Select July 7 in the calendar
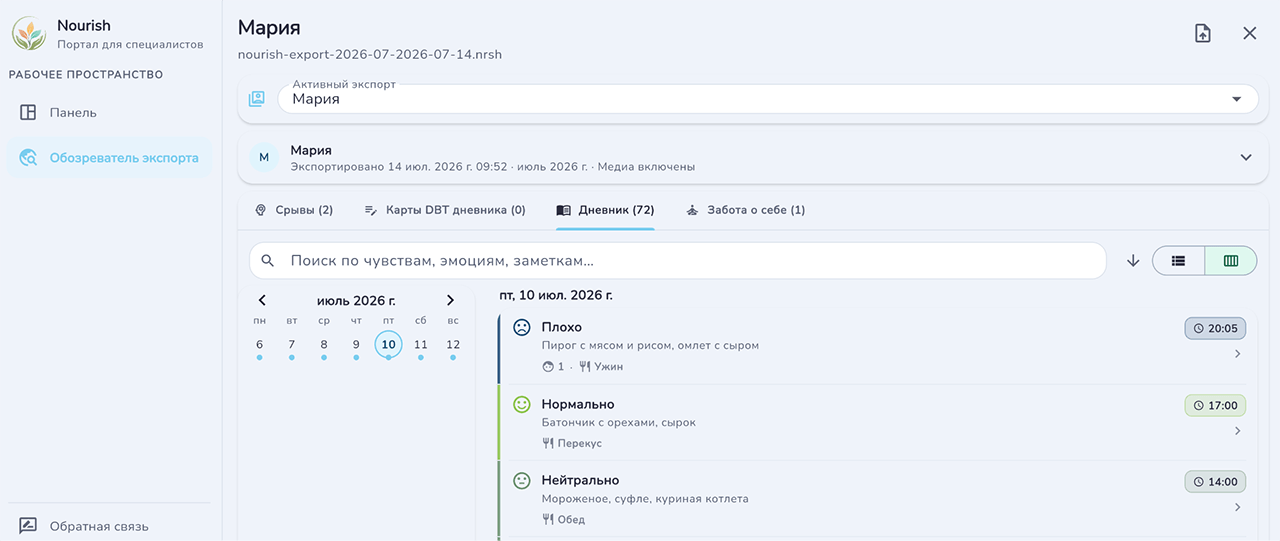 click(x=292, y=345)
